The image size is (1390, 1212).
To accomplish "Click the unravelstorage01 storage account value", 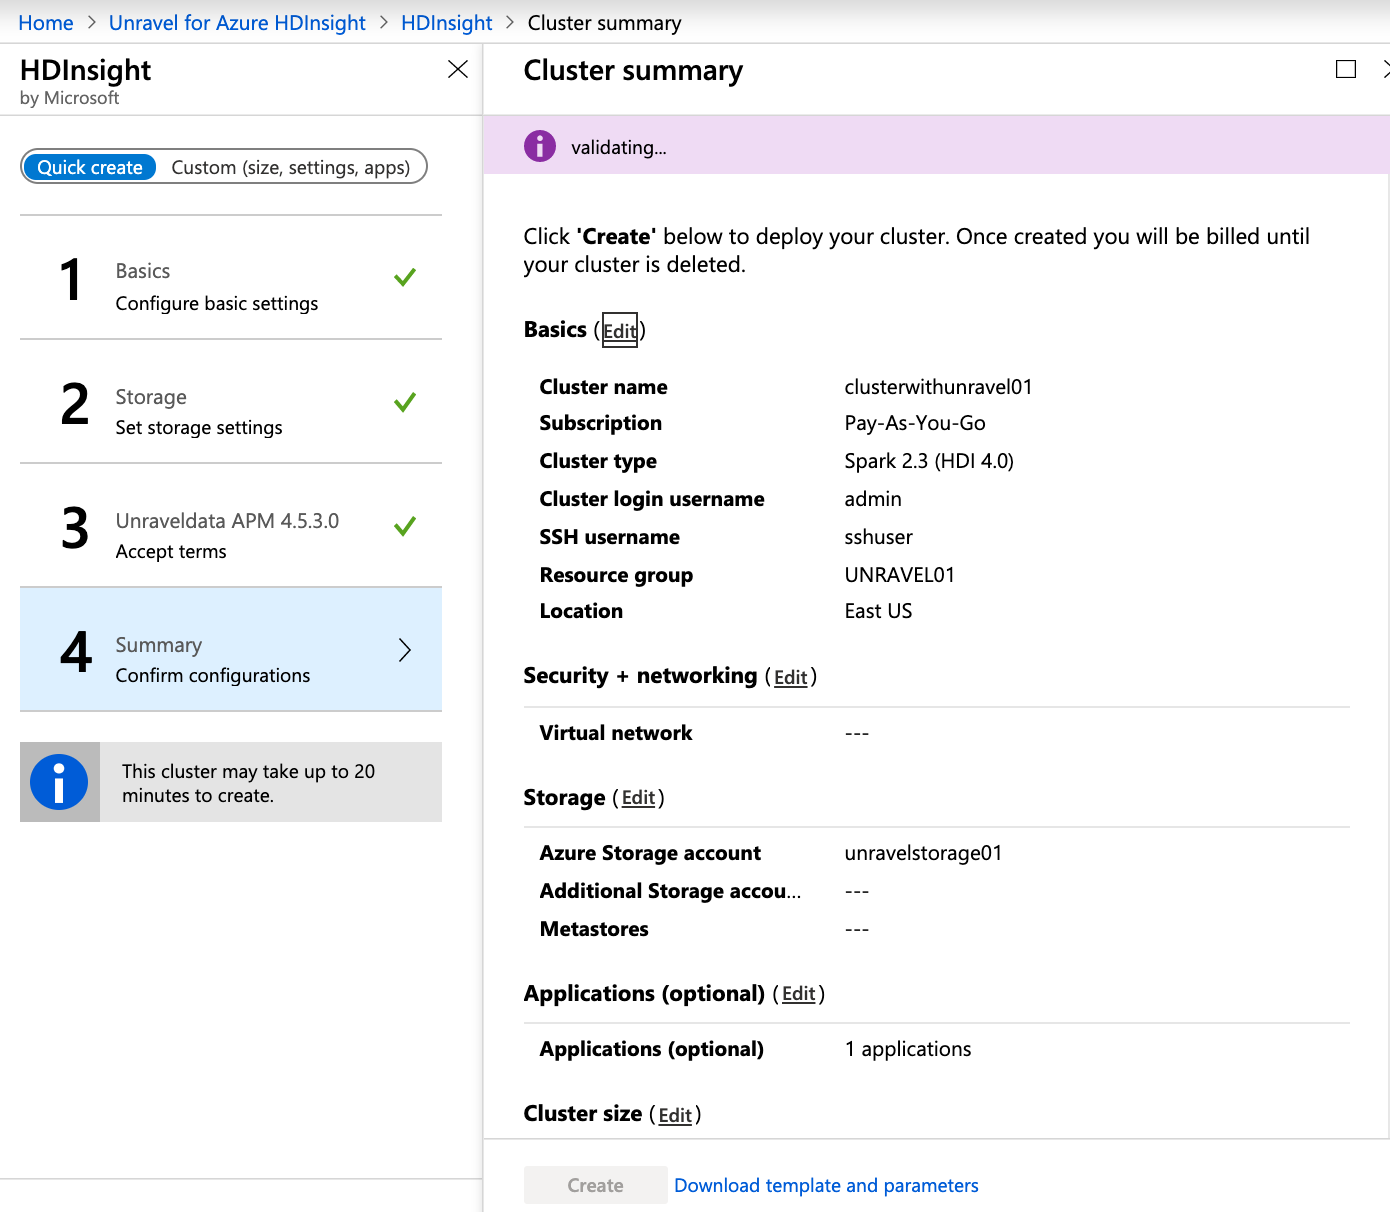I will coord(923,853).
